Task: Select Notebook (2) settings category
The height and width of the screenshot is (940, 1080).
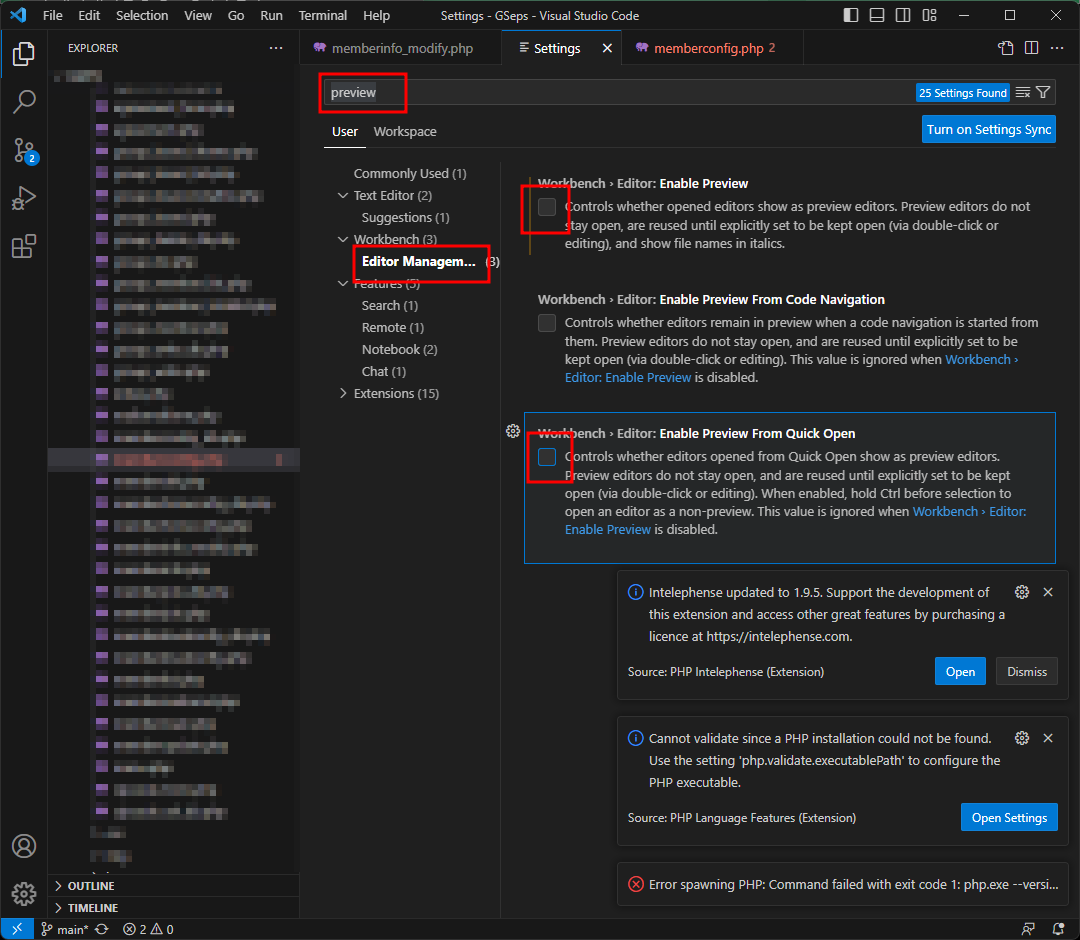Action: click(x=399, y=349)
